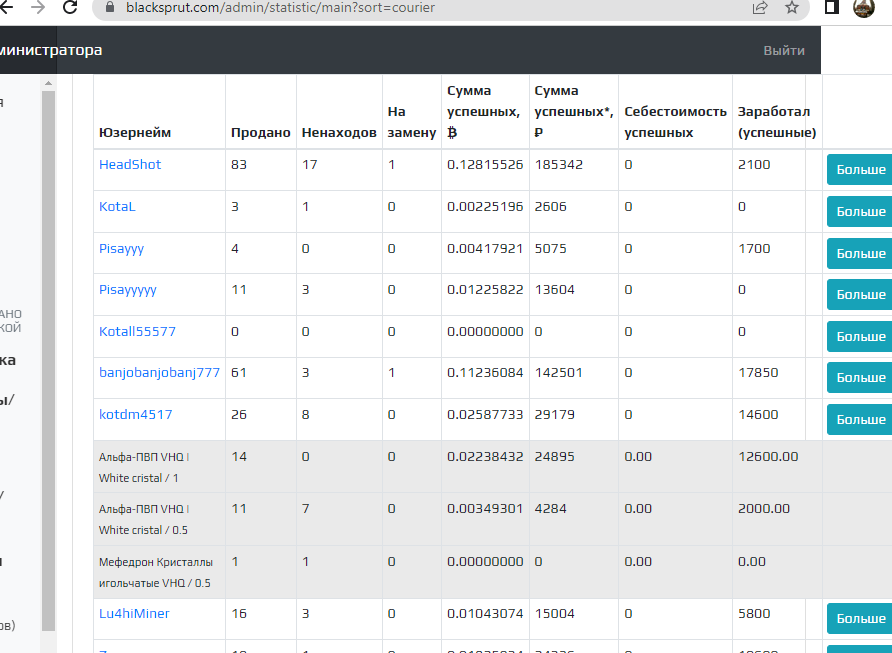Click the value 29179 in kotdm4517 row
892x653 pixels.
(x=555, y=415)
